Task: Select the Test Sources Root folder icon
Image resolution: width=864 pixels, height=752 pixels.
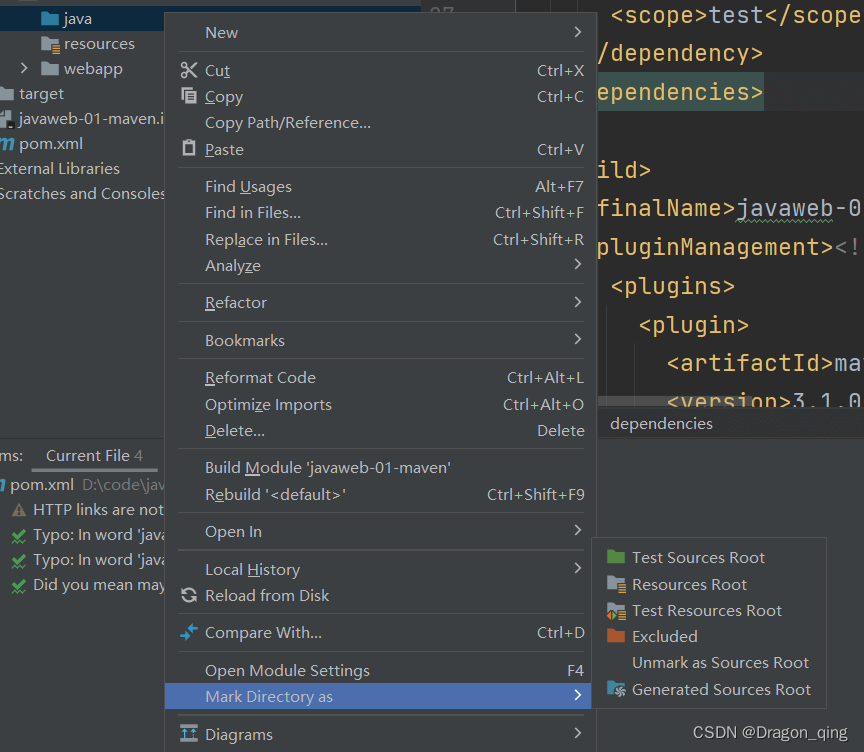Action: 616,557
